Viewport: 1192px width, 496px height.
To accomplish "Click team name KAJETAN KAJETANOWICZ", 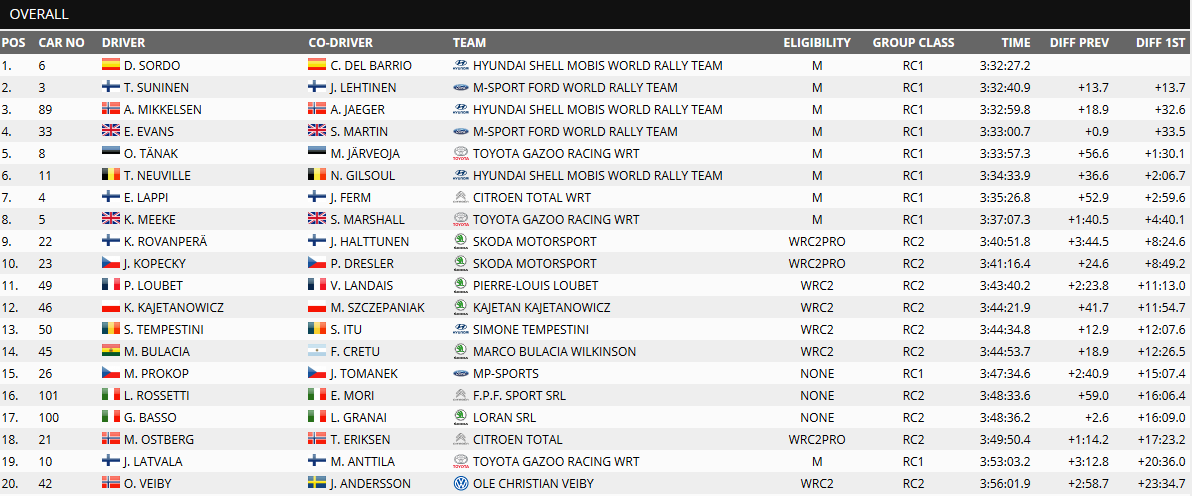I will point(541,308).
